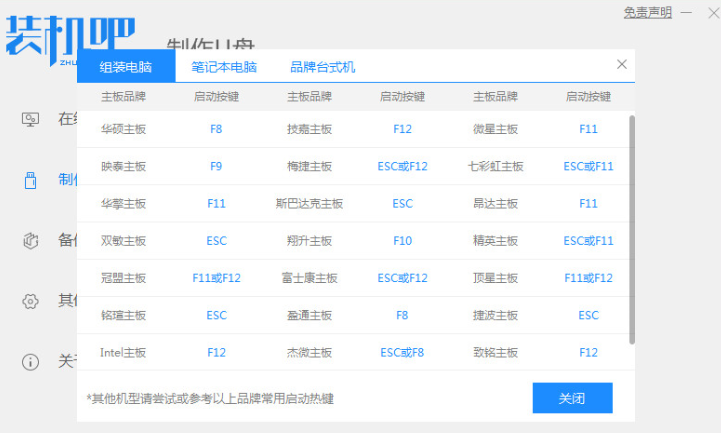Open the 免责声明 link
The height and width of the screenshot is (433, 721).
coord(648,12)
